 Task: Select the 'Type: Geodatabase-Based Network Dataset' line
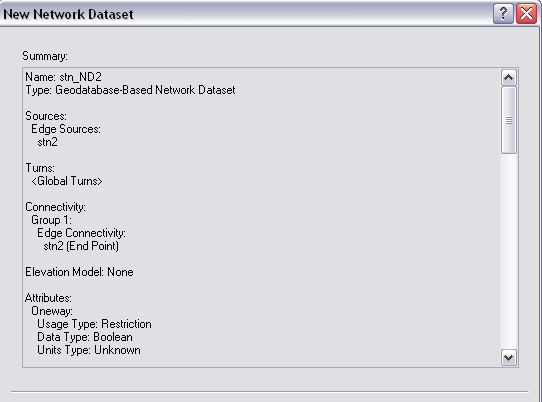click(x=130, y=90)
